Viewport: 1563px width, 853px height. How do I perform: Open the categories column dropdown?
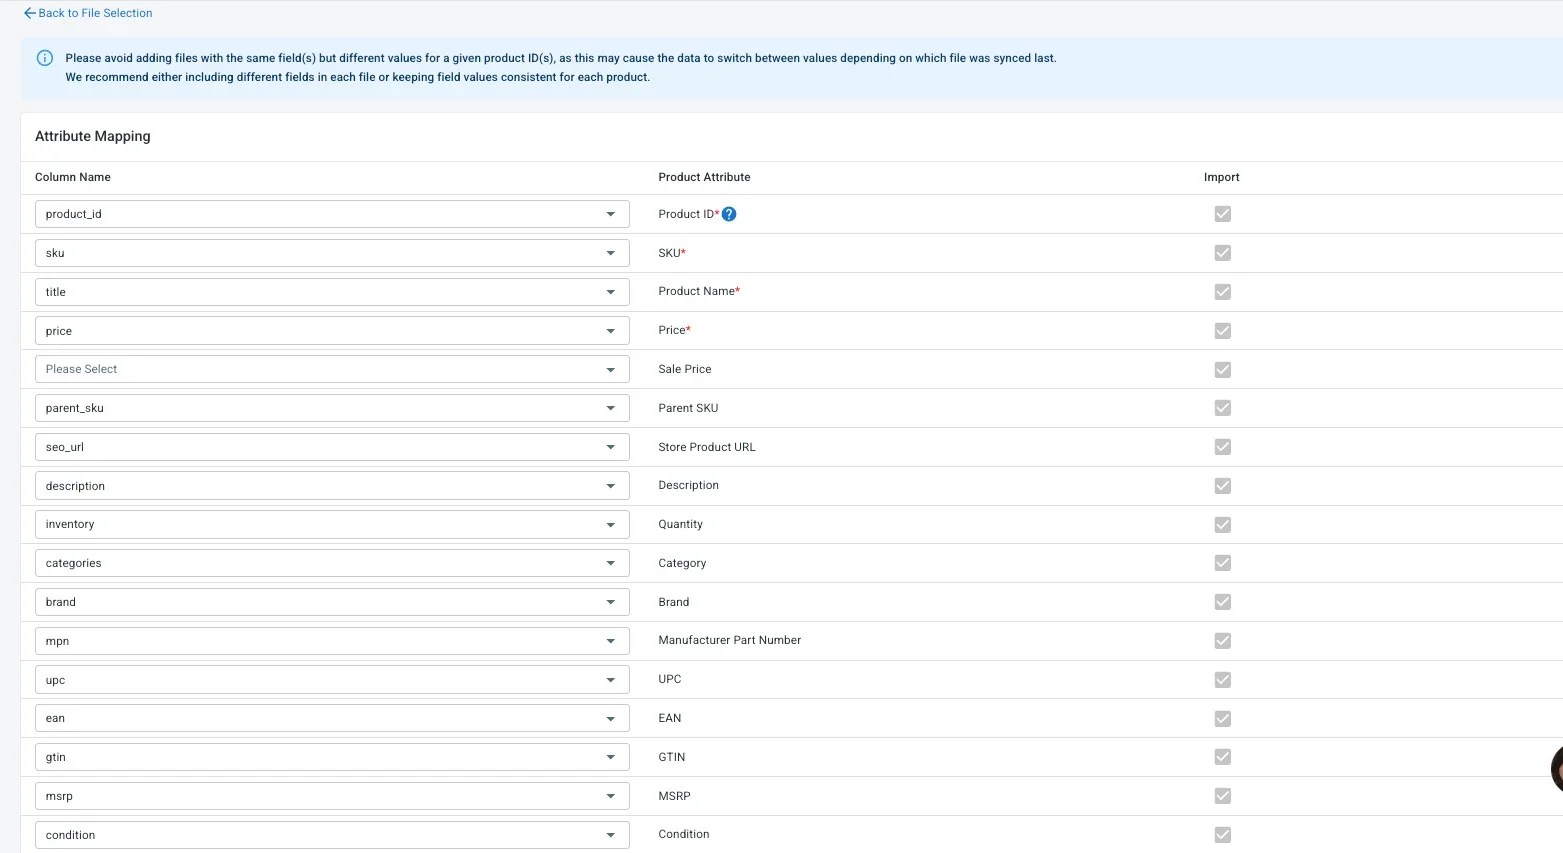click(x=332, y=563)
